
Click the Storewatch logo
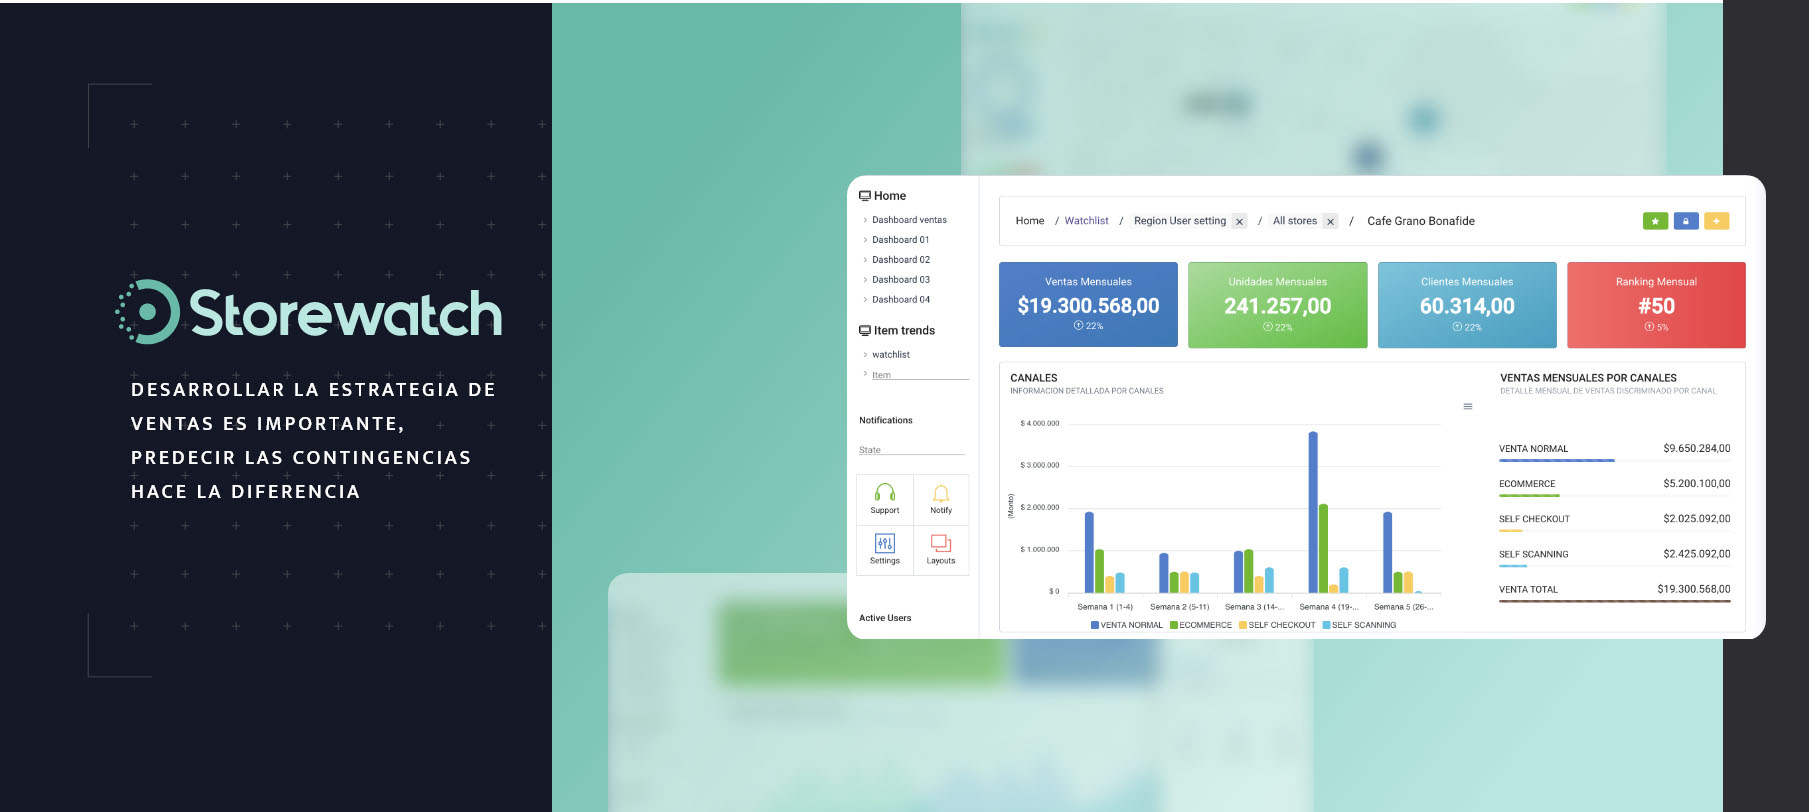tap(309, 313)
